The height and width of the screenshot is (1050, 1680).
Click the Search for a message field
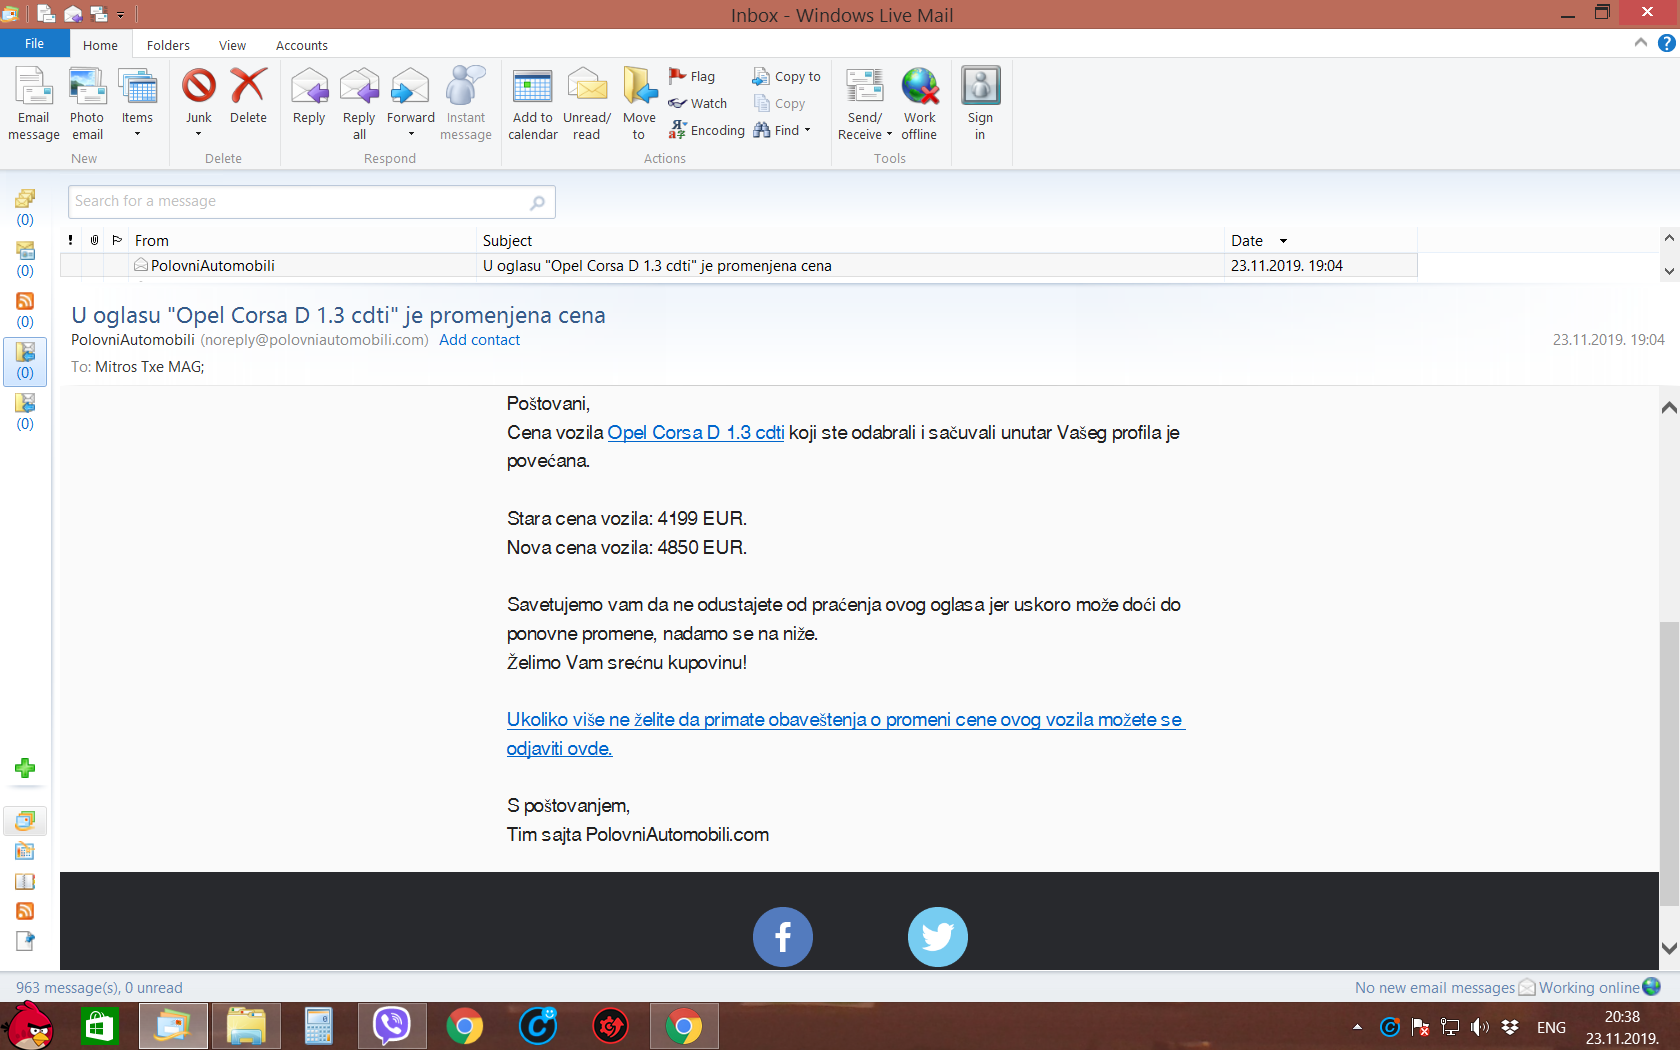(x=311, y=201)
